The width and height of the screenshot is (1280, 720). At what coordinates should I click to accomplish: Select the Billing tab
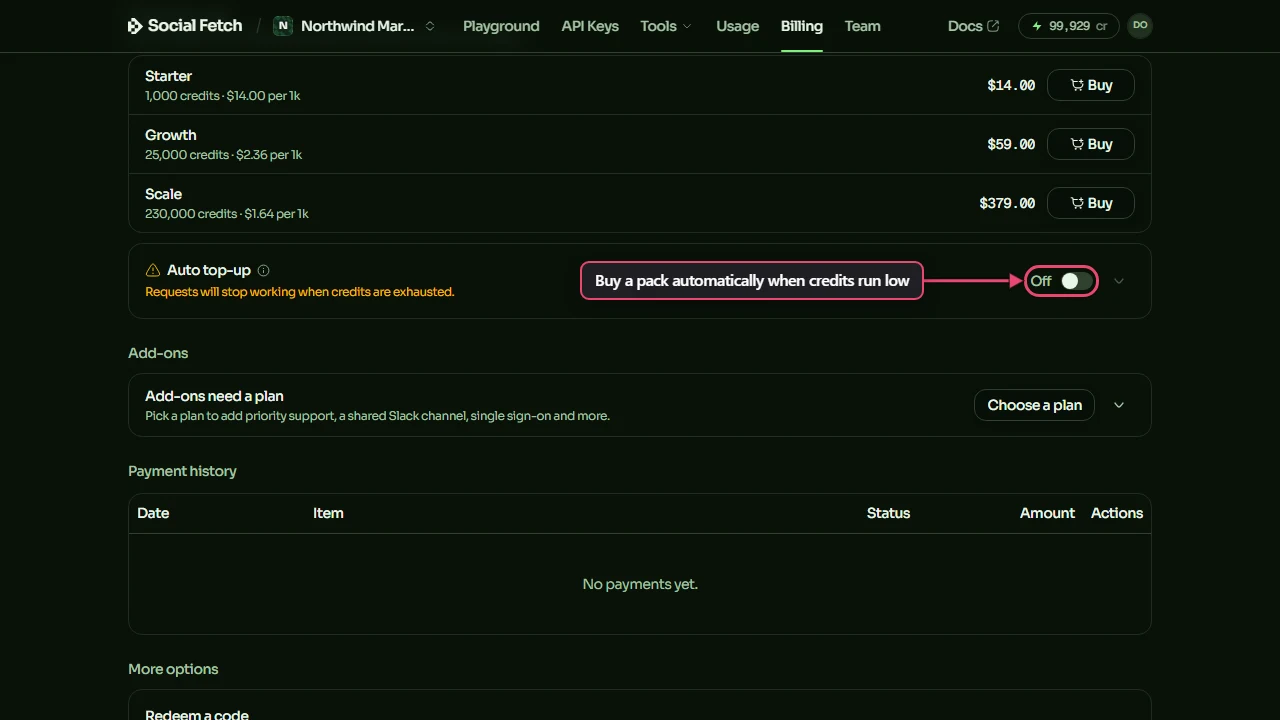[802, 26]
